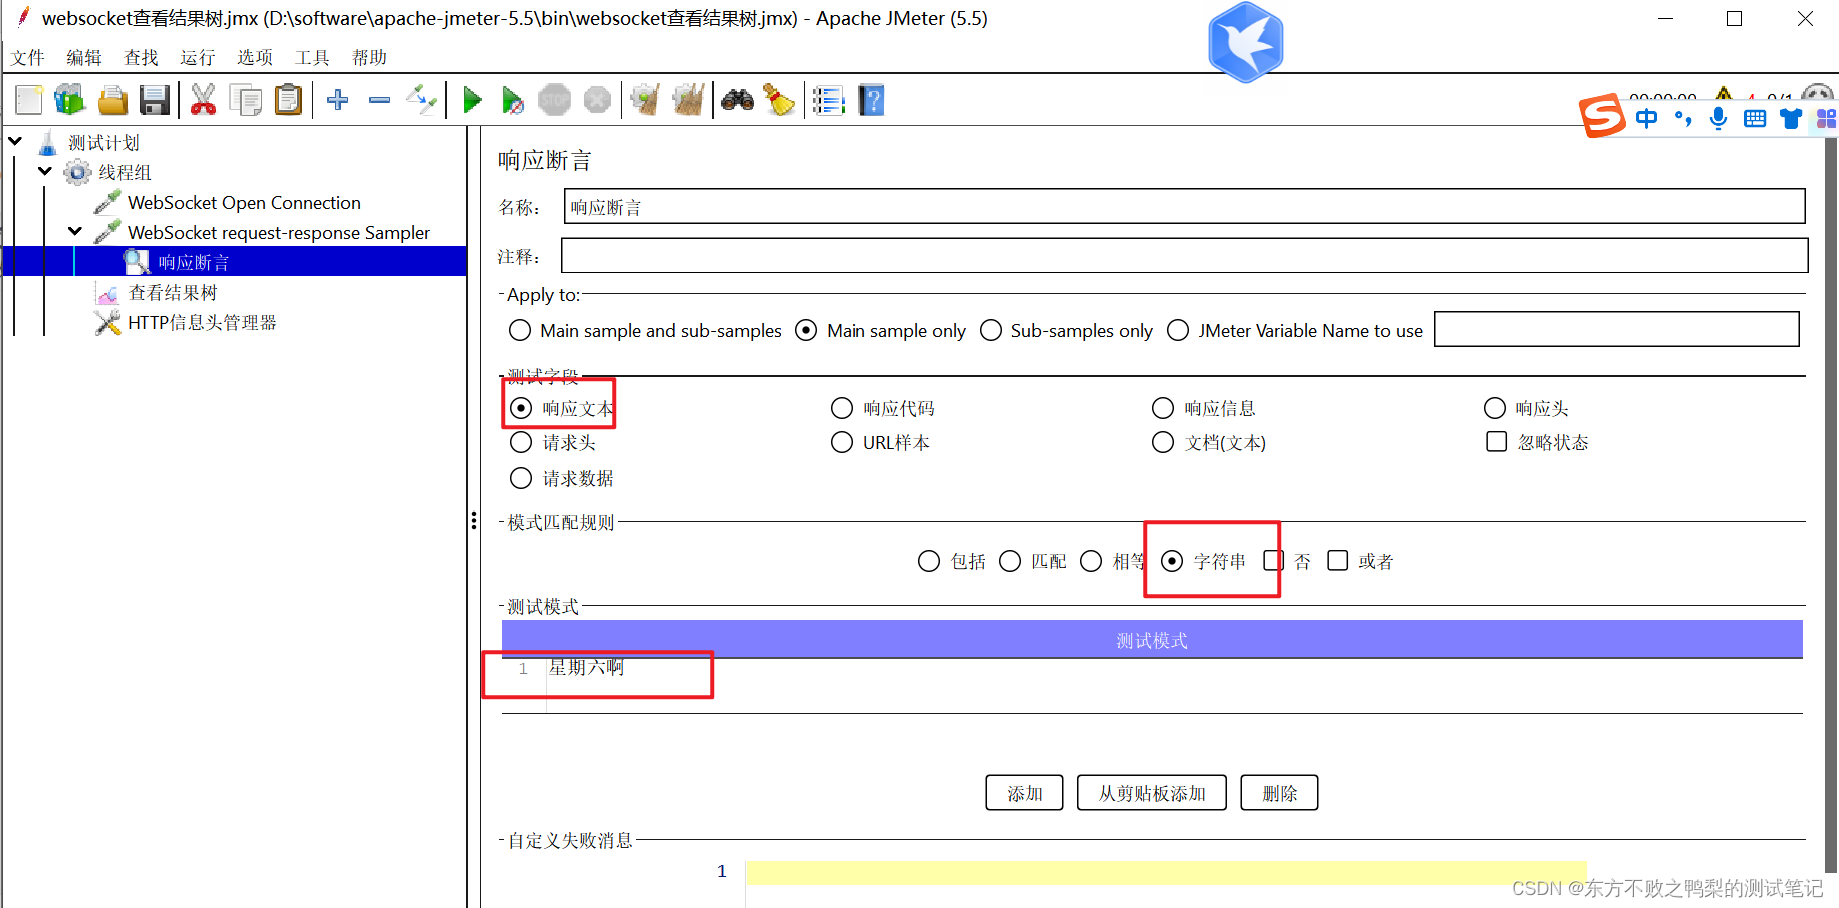Open the 帮助 menu
Screen dimensions: 1839x908
(370, 57)
